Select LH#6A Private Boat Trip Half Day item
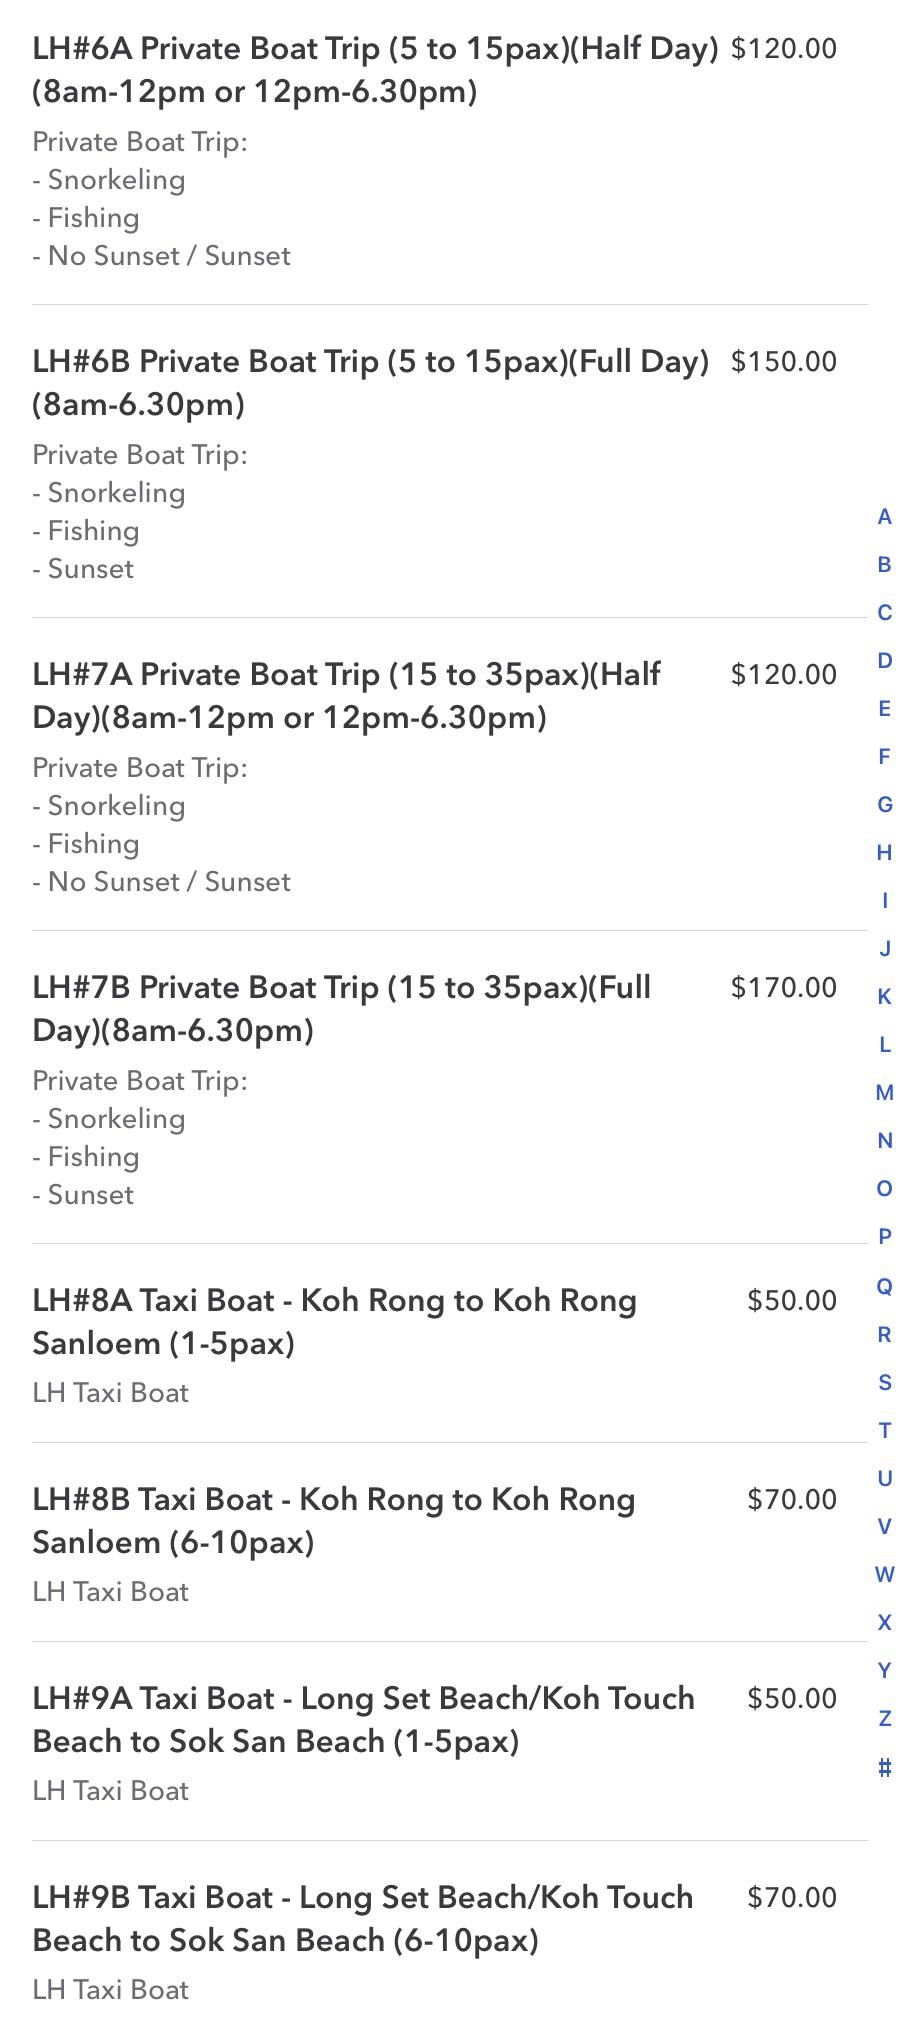 (375, 70)
